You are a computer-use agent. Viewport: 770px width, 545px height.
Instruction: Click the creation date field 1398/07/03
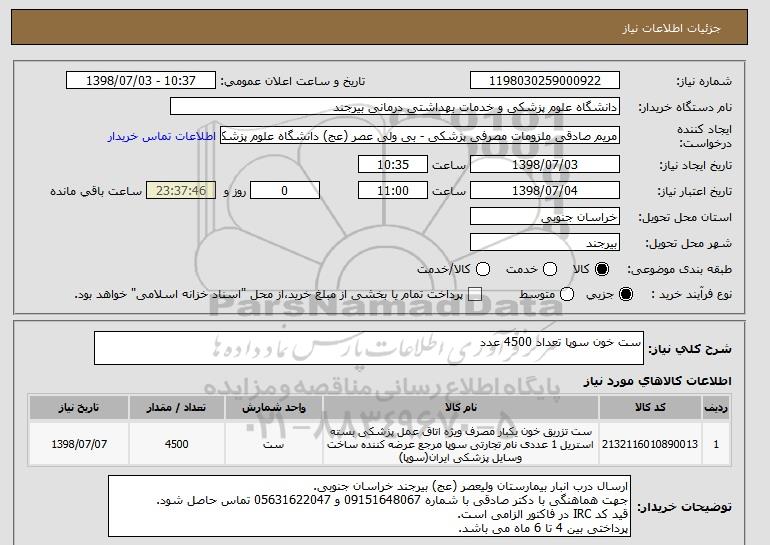click(x=545, y=164)
